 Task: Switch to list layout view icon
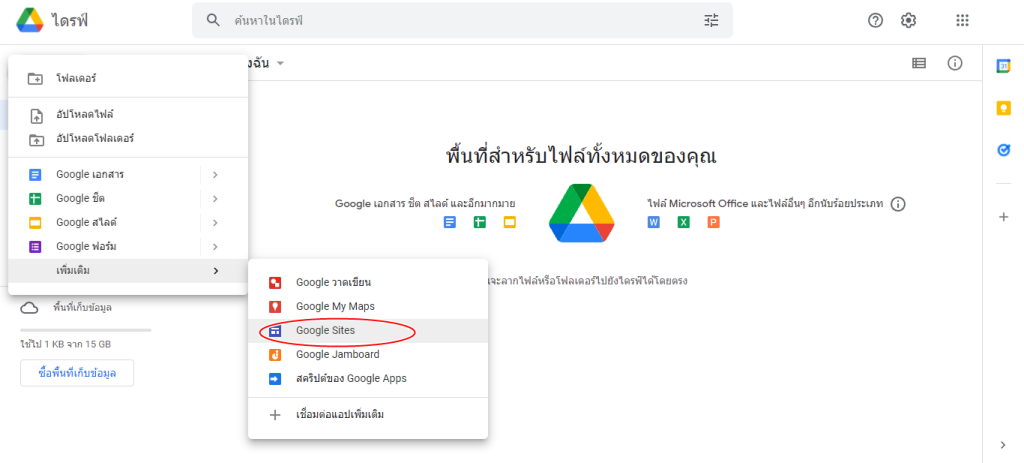pos(919,64)
